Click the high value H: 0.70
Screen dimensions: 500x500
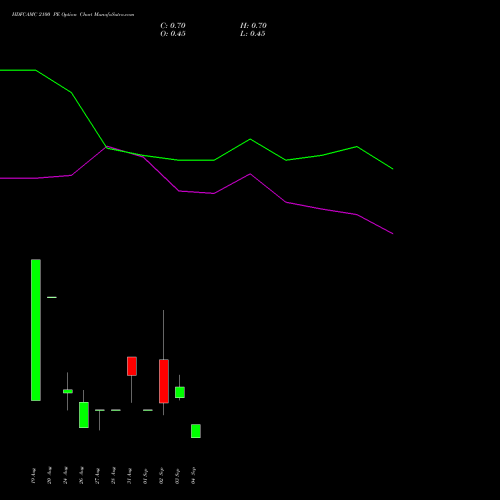click(253, 26)
